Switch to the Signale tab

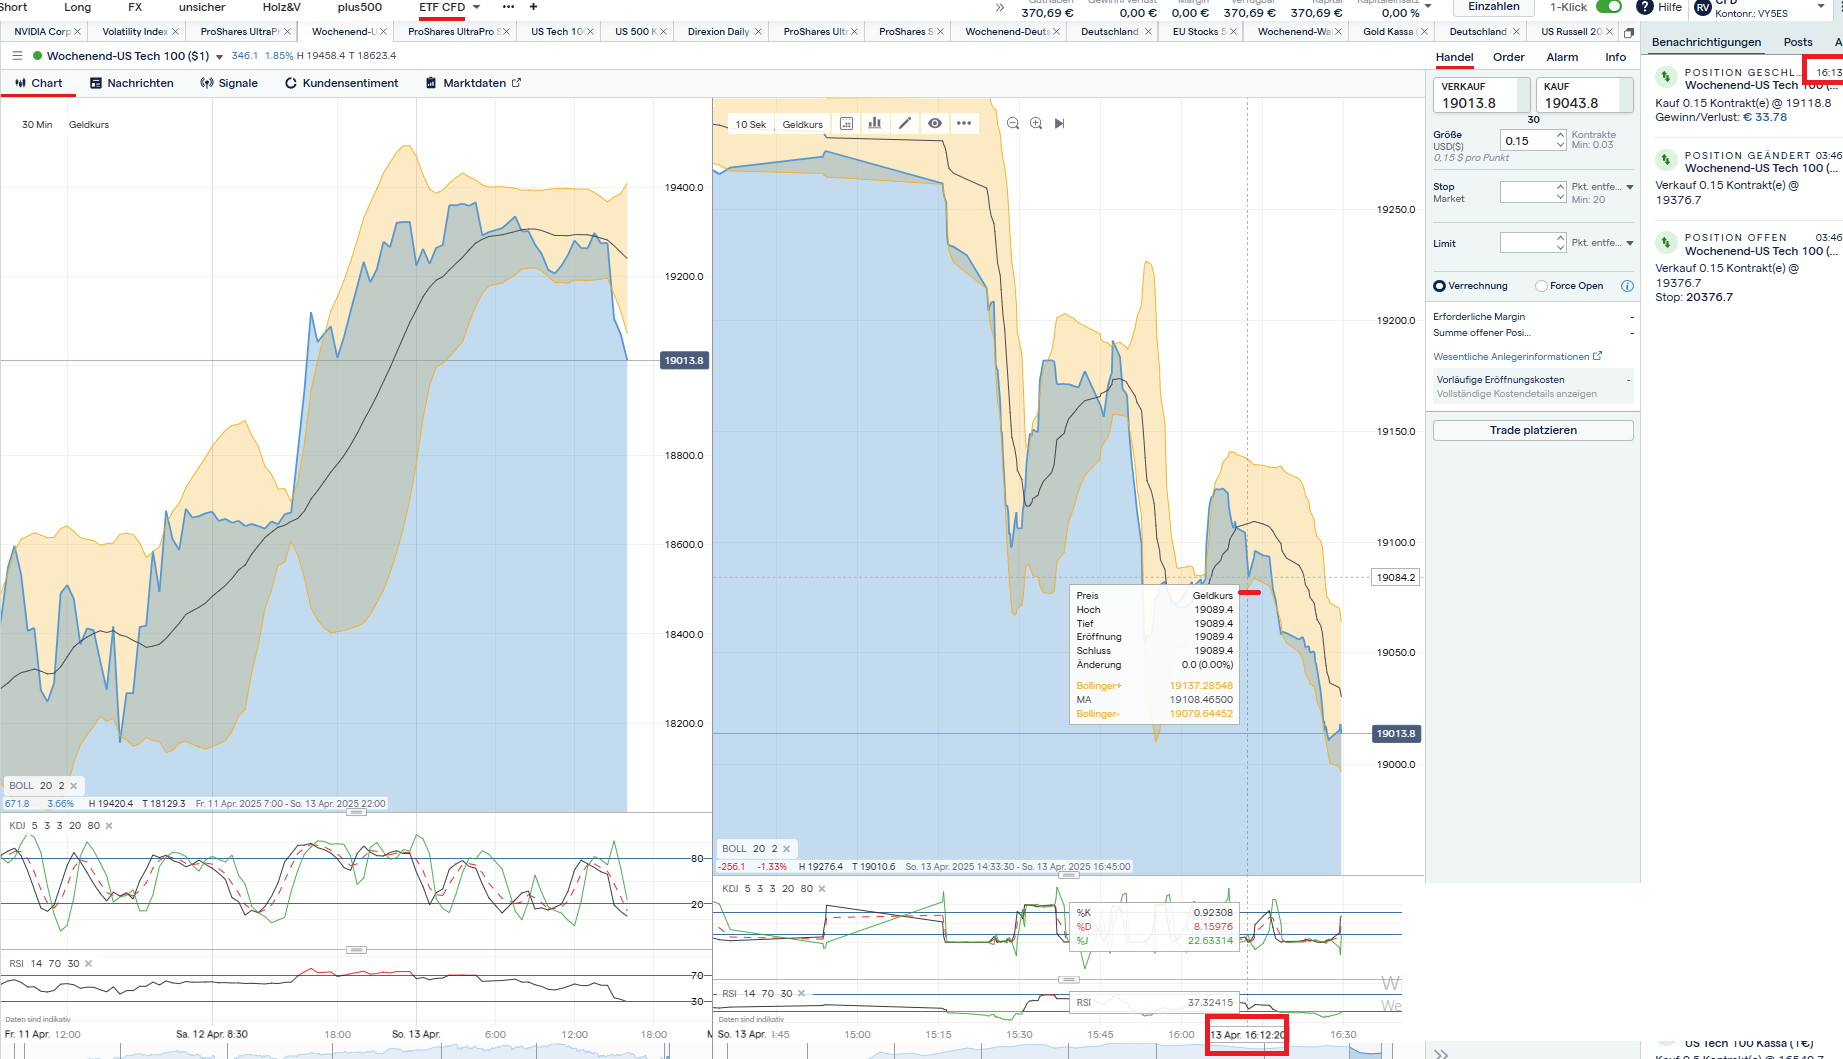point(229,83)
